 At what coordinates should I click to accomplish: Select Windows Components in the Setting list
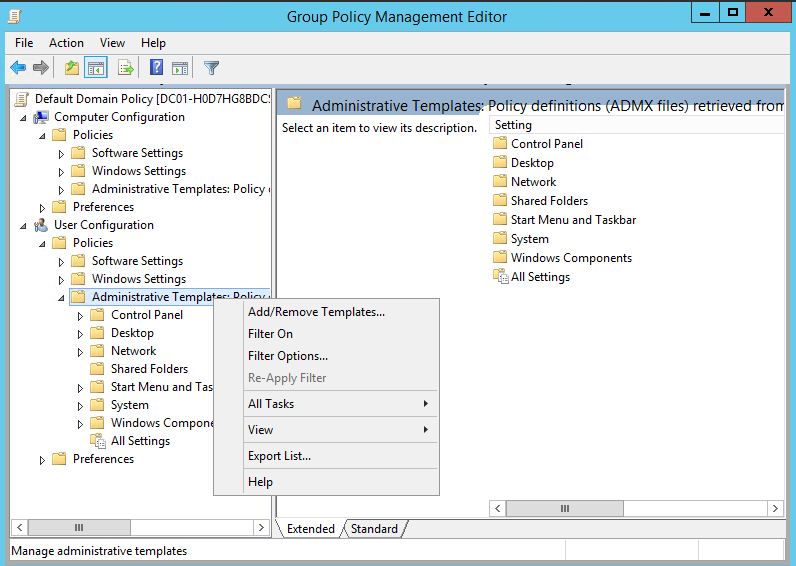click(571, 258)
